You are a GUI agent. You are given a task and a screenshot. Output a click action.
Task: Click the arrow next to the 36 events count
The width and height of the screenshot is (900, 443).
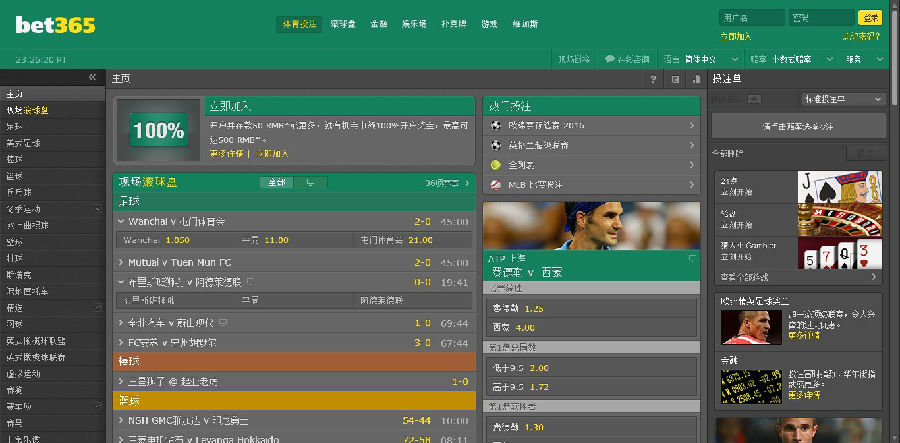467,183
